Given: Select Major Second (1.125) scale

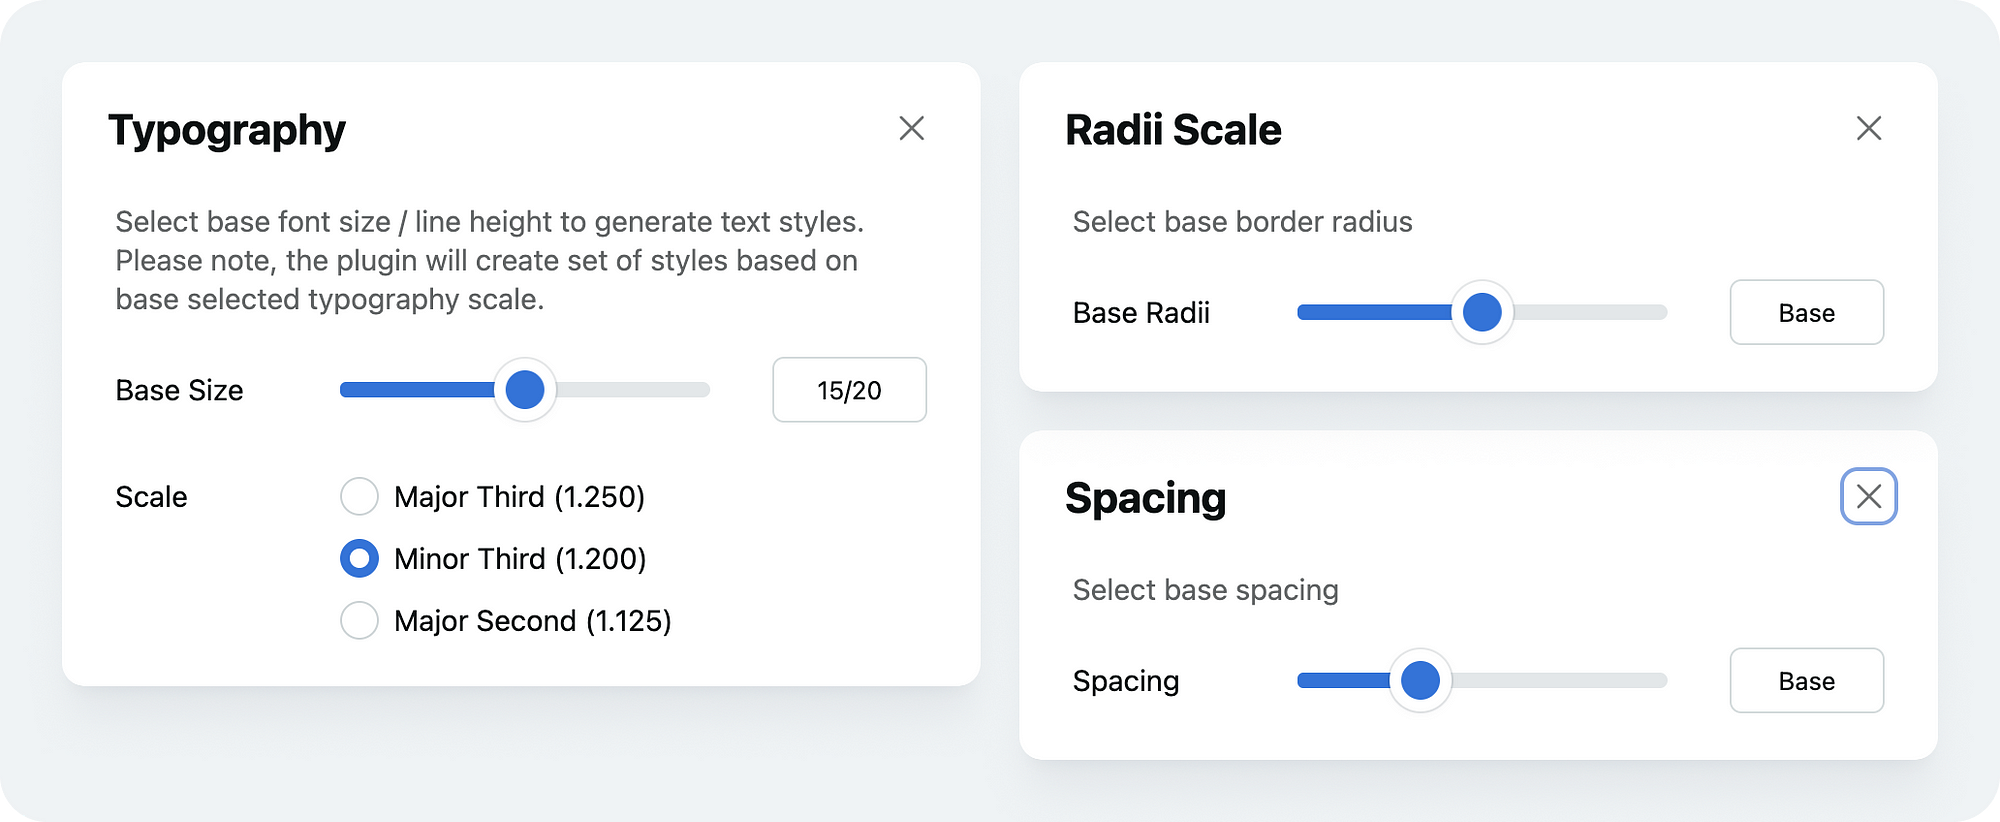Looking at the screenshot, I should [359, 620].
